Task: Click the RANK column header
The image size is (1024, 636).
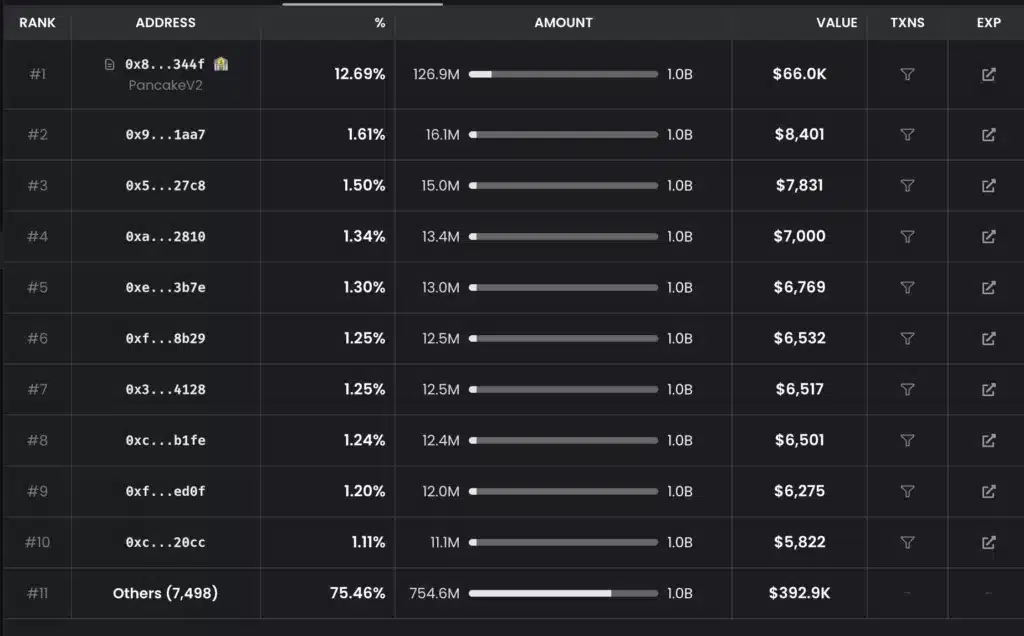Action: (x=37, y=22)
